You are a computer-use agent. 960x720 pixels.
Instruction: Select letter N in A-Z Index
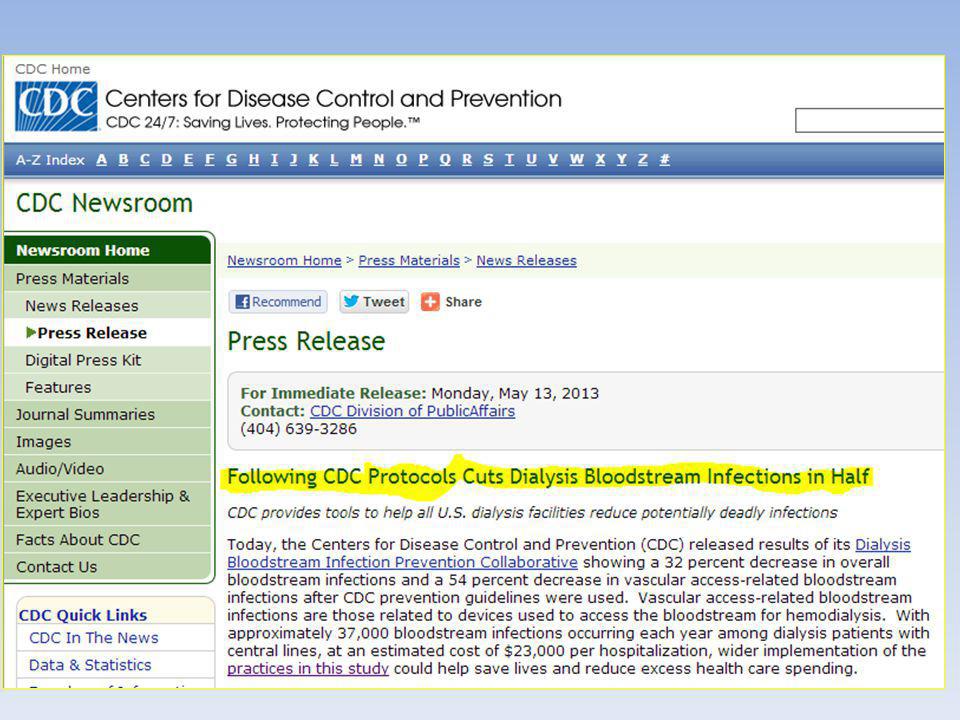379,160
